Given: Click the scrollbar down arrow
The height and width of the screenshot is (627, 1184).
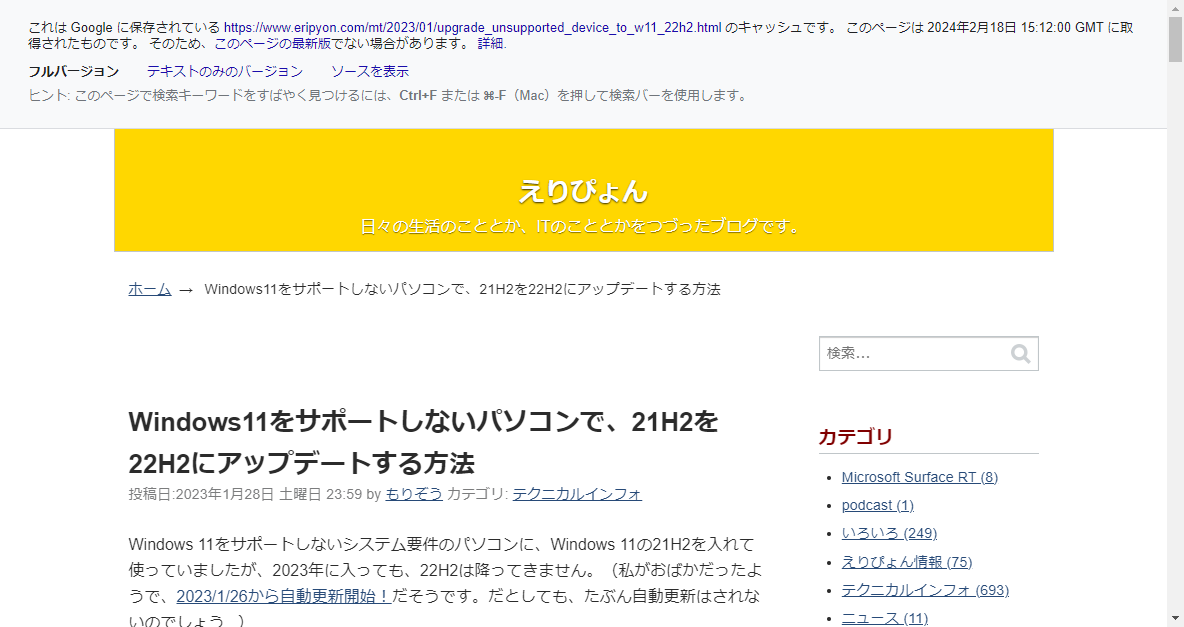Looking at the screenshot, I should point(1175,620).
